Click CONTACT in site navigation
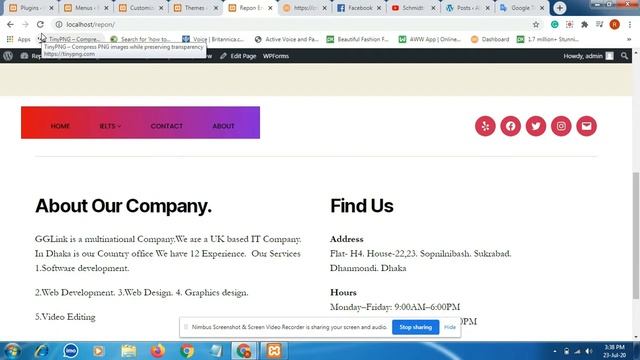 click(x=167, y=126)
